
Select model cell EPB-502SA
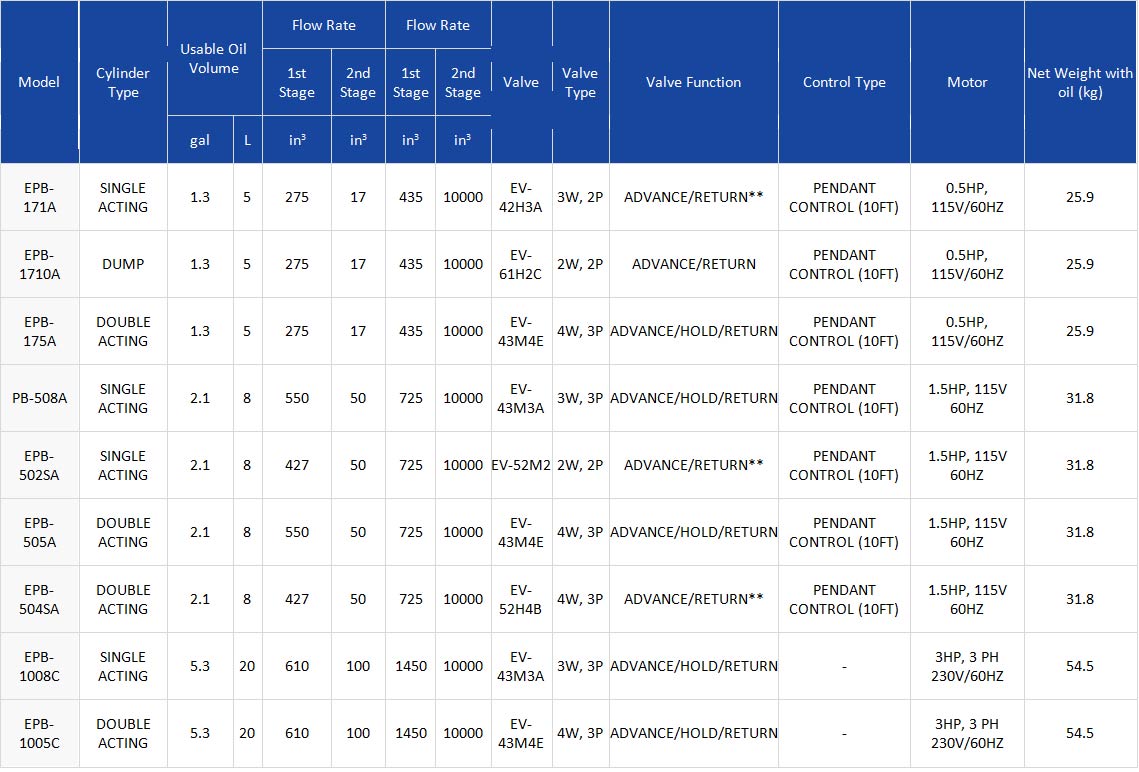[x=39, y=466]
